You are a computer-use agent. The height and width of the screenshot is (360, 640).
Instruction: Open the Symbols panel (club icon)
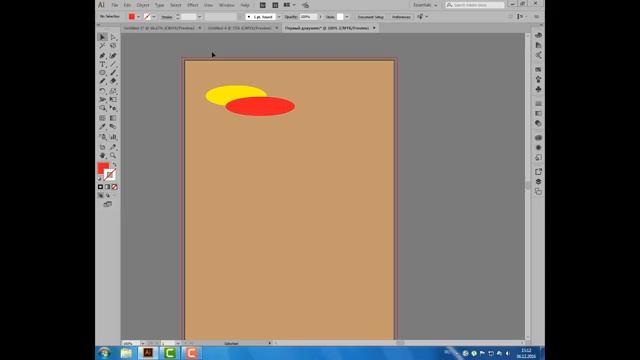pos(538,89)
